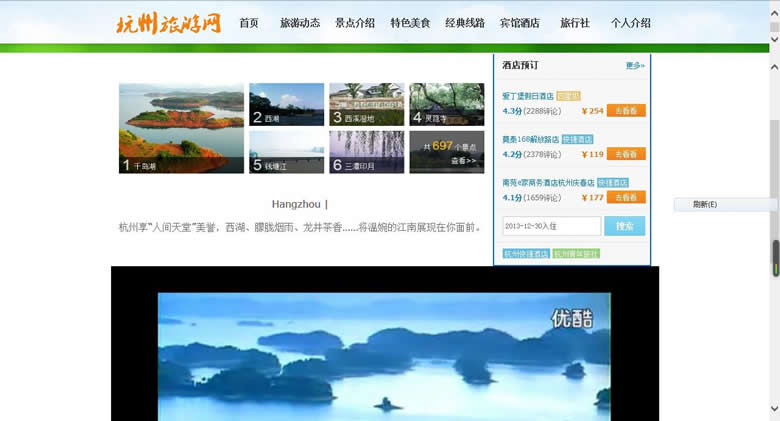Open the 景点介绍 navigation item
This screenshot has height=421, width=780.
pyautogui.click(x=355, y=23)
